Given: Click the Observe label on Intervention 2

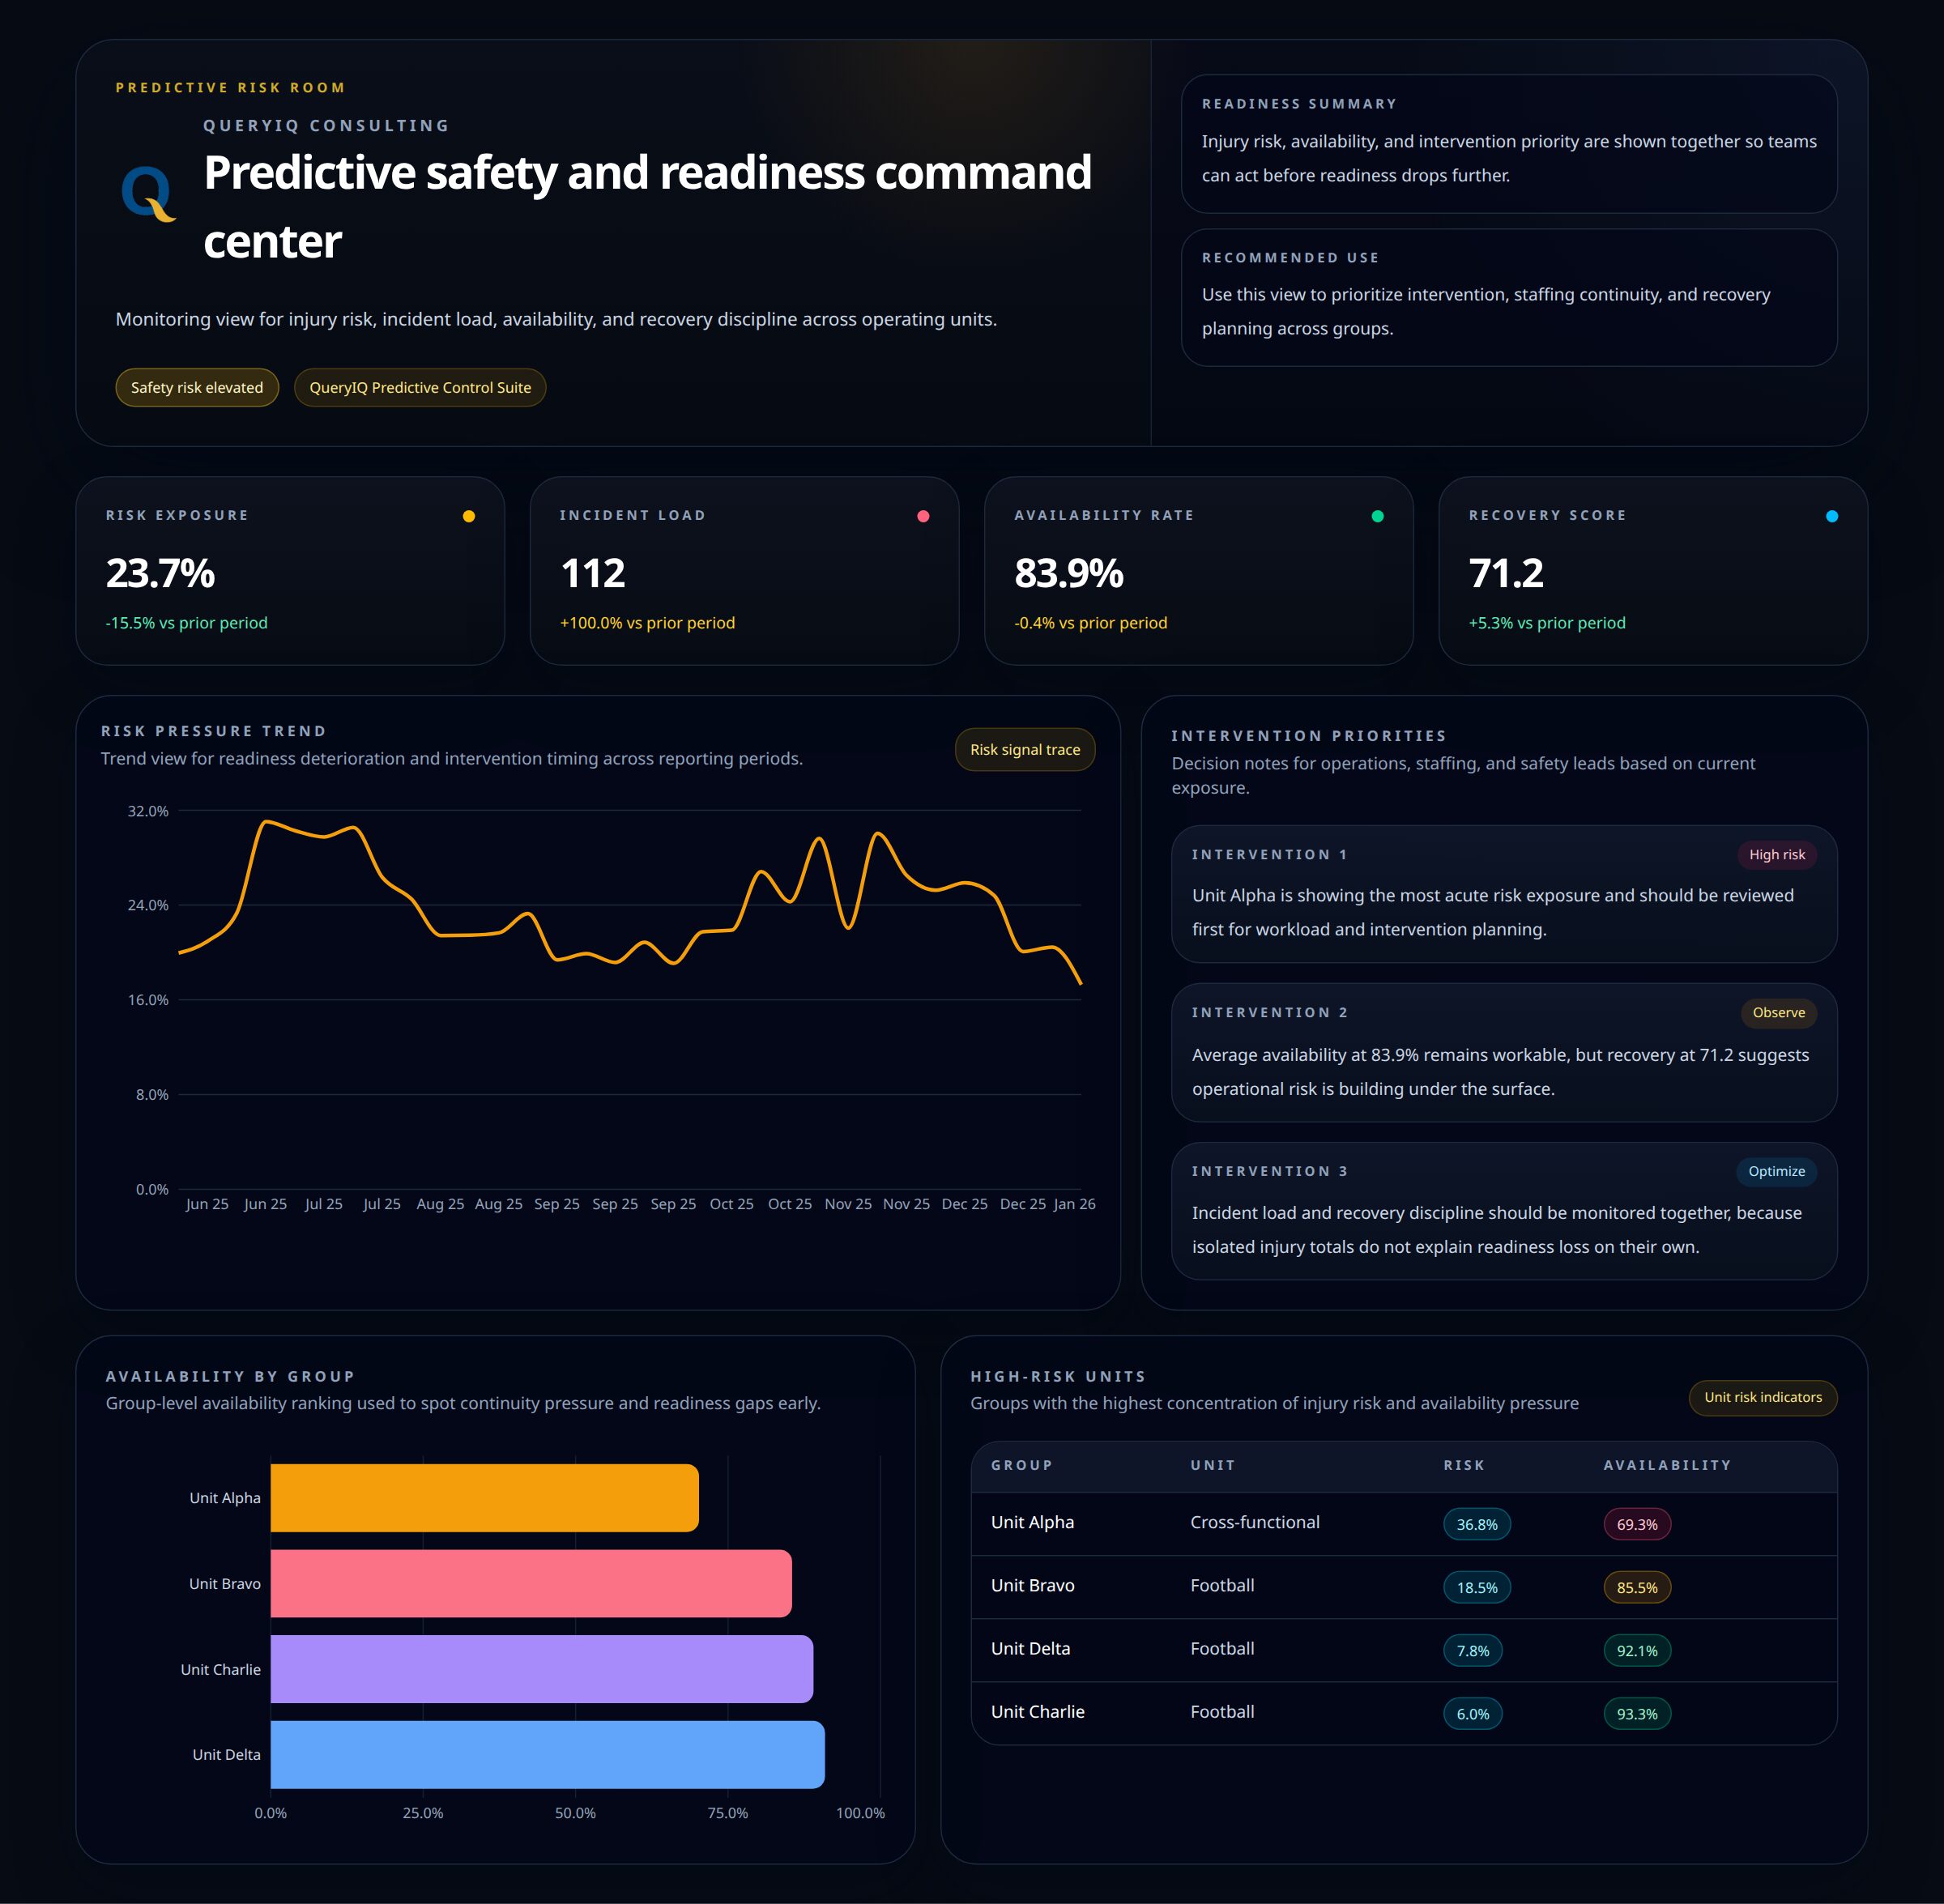Looking at the screenshot, I should click(x=1778, y=1013).
